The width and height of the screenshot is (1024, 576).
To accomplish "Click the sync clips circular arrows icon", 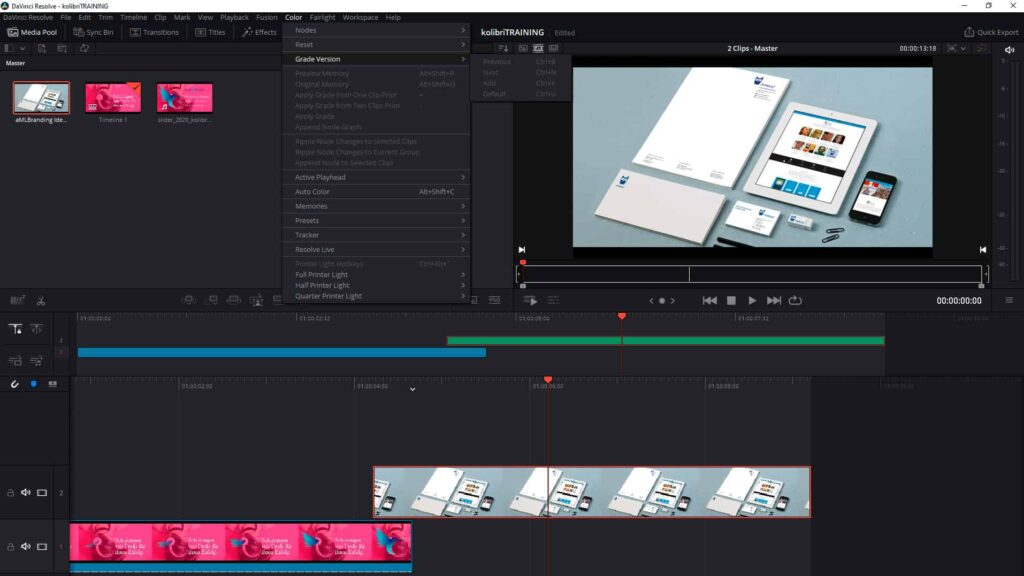I will click(x=84, y=48).
